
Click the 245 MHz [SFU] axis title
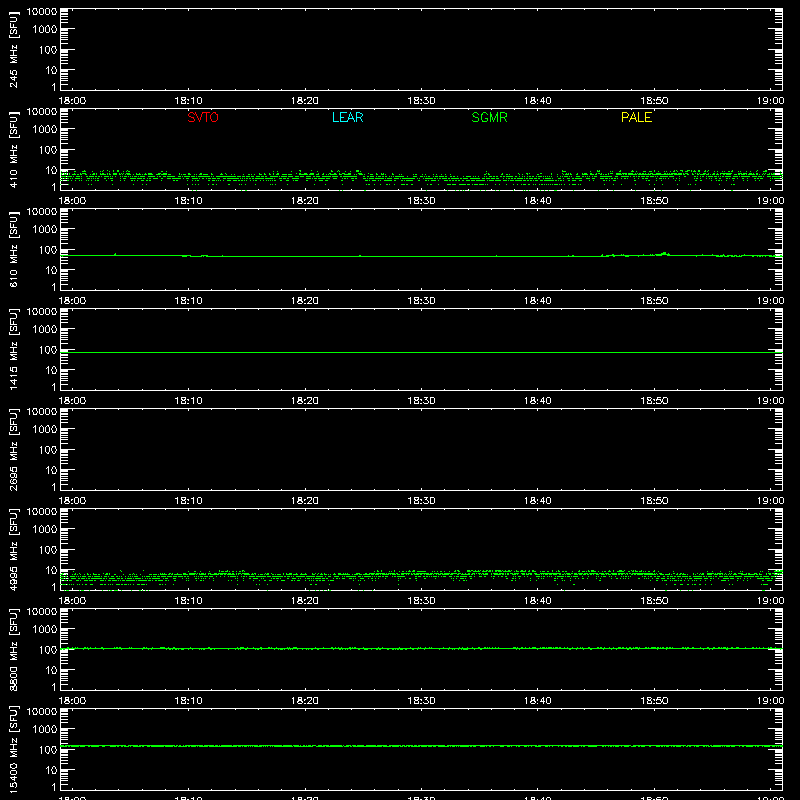pyautogui.click(x=13, y=49)
